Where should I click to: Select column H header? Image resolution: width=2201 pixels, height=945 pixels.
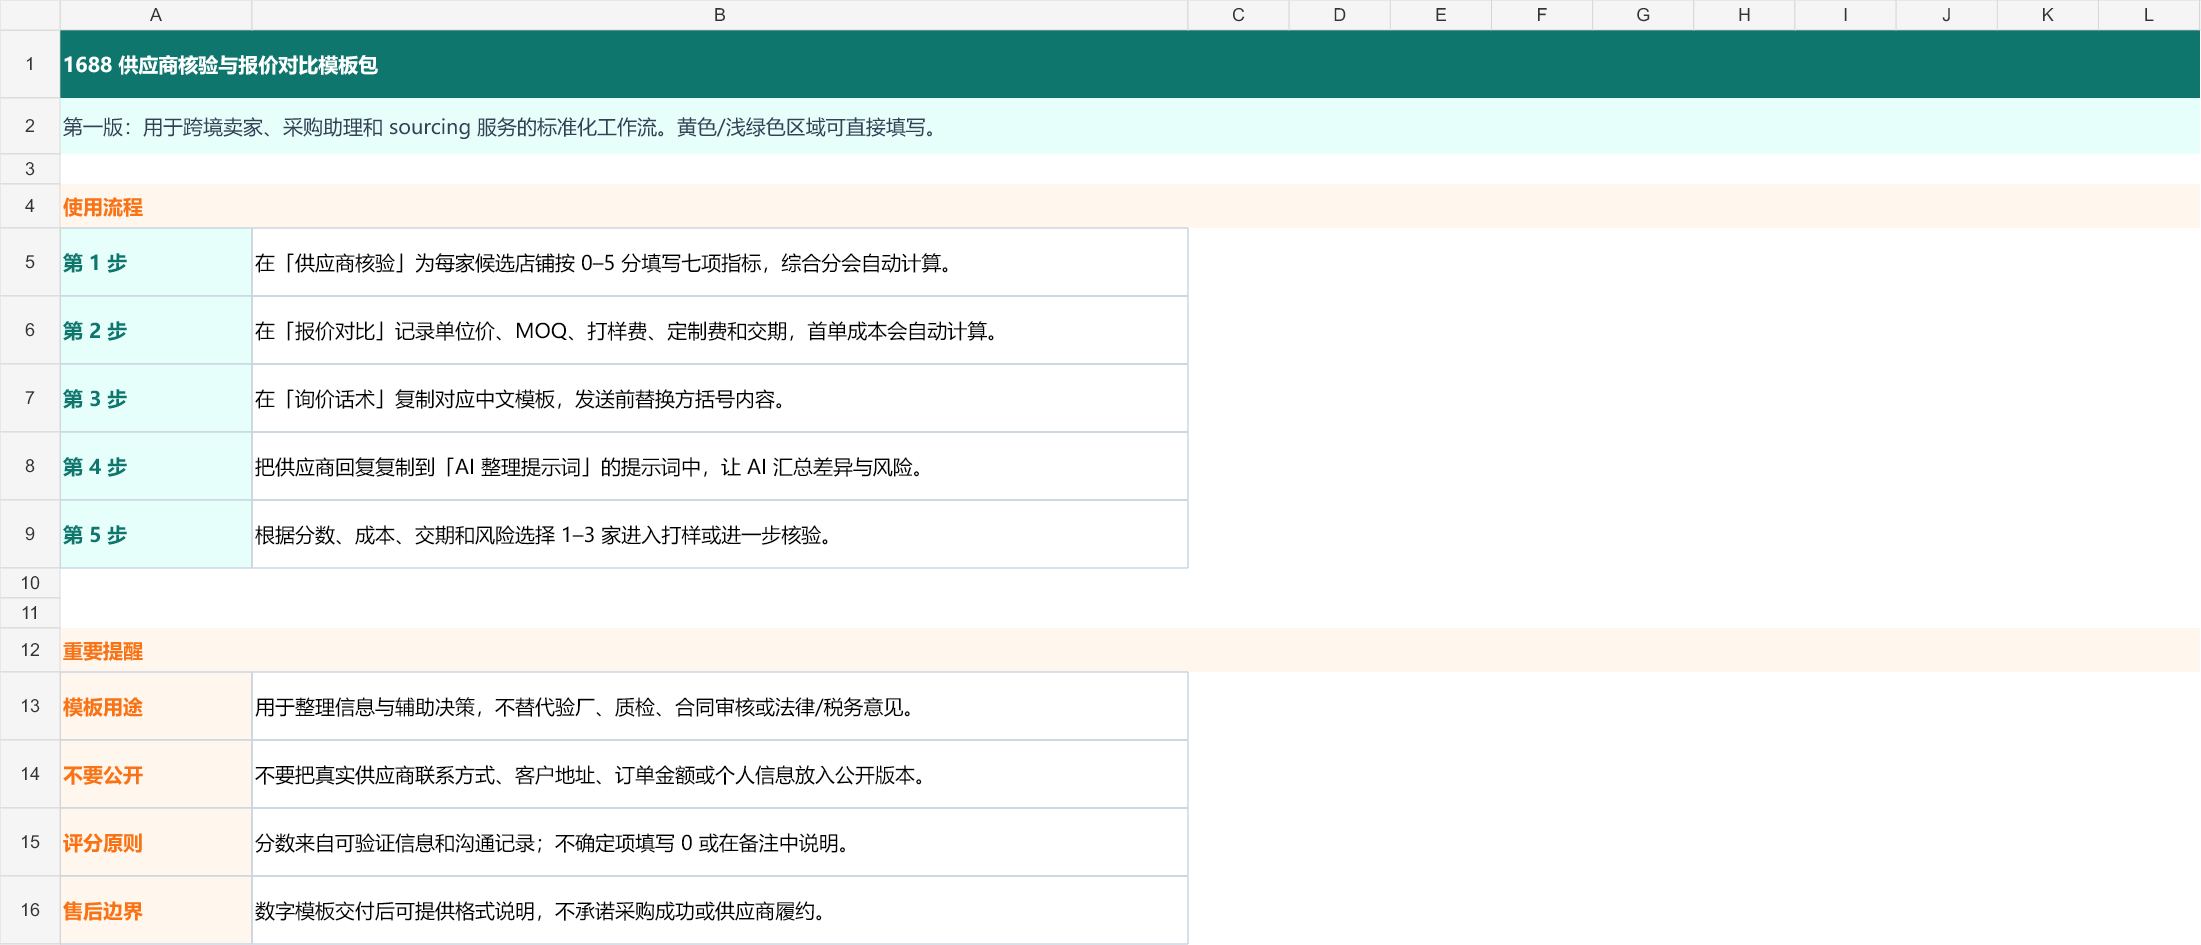pos(1744,15)
